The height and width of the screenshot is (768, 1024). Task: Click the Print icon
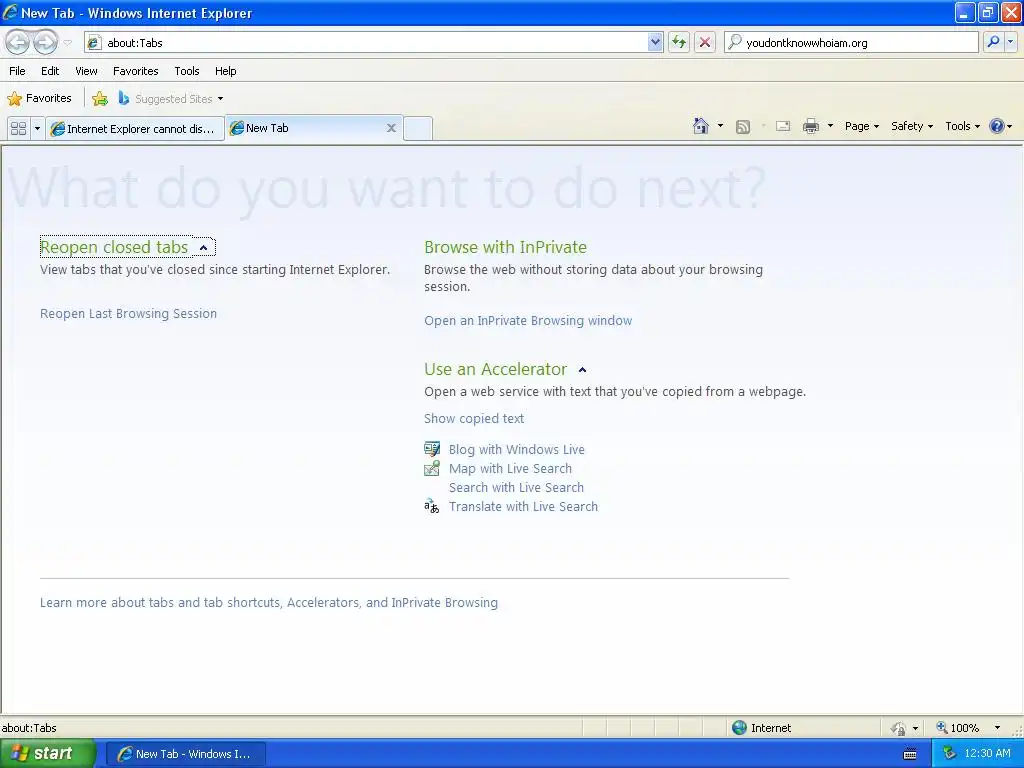point(810,127)
